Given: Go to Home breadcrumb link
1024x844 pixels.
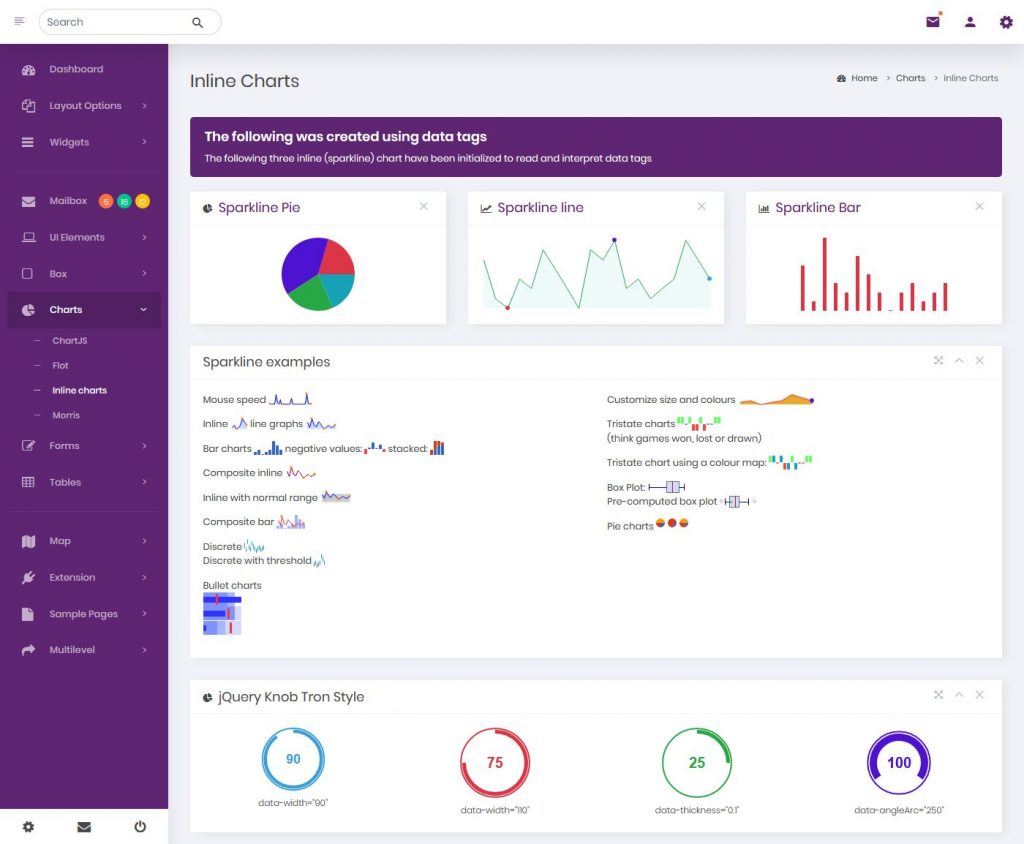Looking at the screenshot, I should pyautogui.click(x=864, y=78).
